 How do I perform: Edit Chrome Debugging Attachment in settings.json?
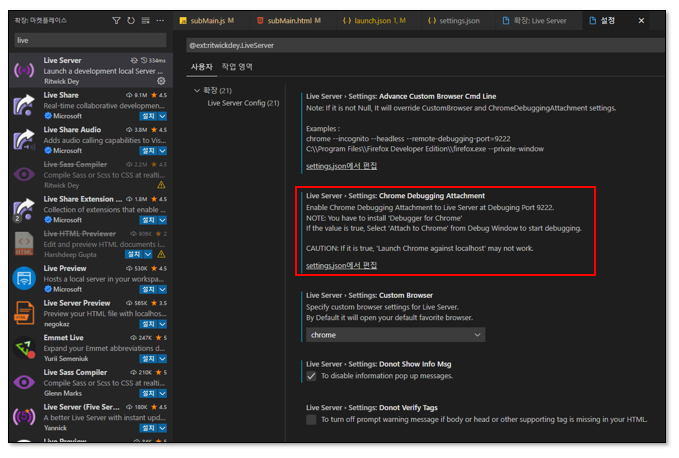pos(341,266)
